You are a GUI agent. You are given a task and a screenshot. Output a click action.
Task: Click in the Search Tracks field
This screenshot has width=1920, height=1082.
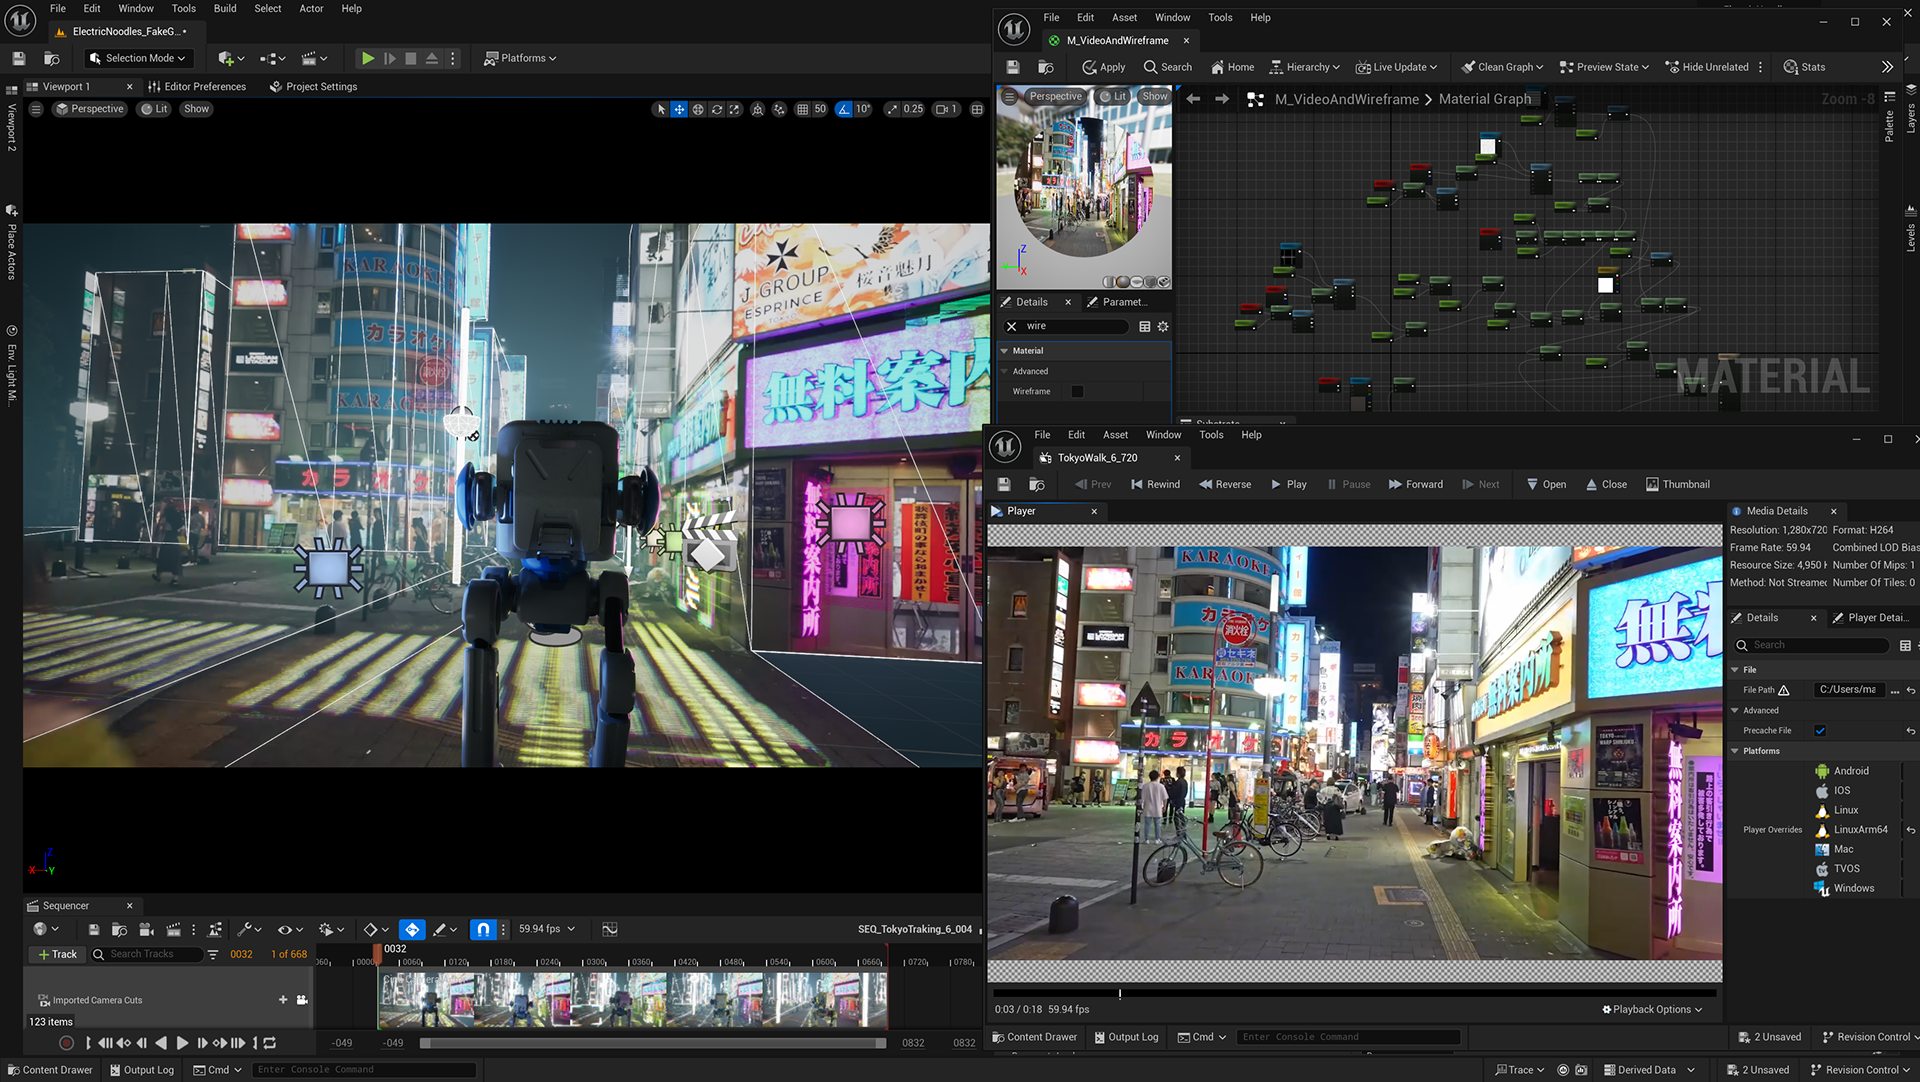145,955
